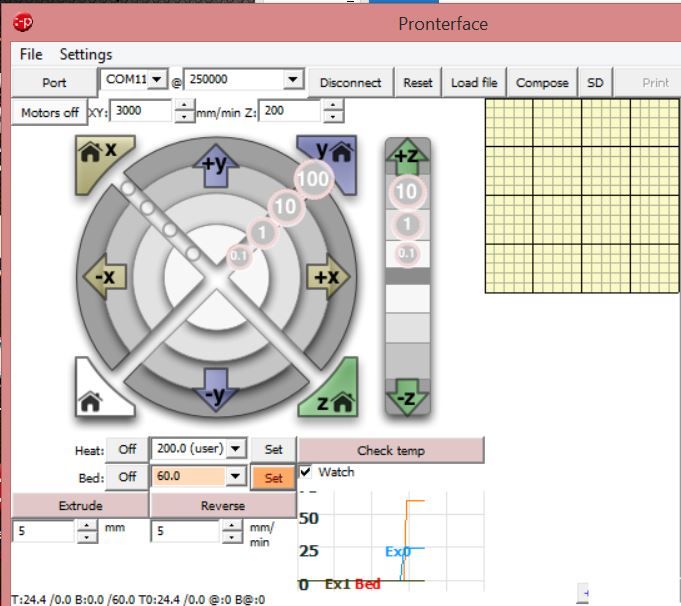This screenshot has height=606, width=681.
Task: Click the Pronterface app logo icon
Action: pyautogui.click(x=23, y=22)
